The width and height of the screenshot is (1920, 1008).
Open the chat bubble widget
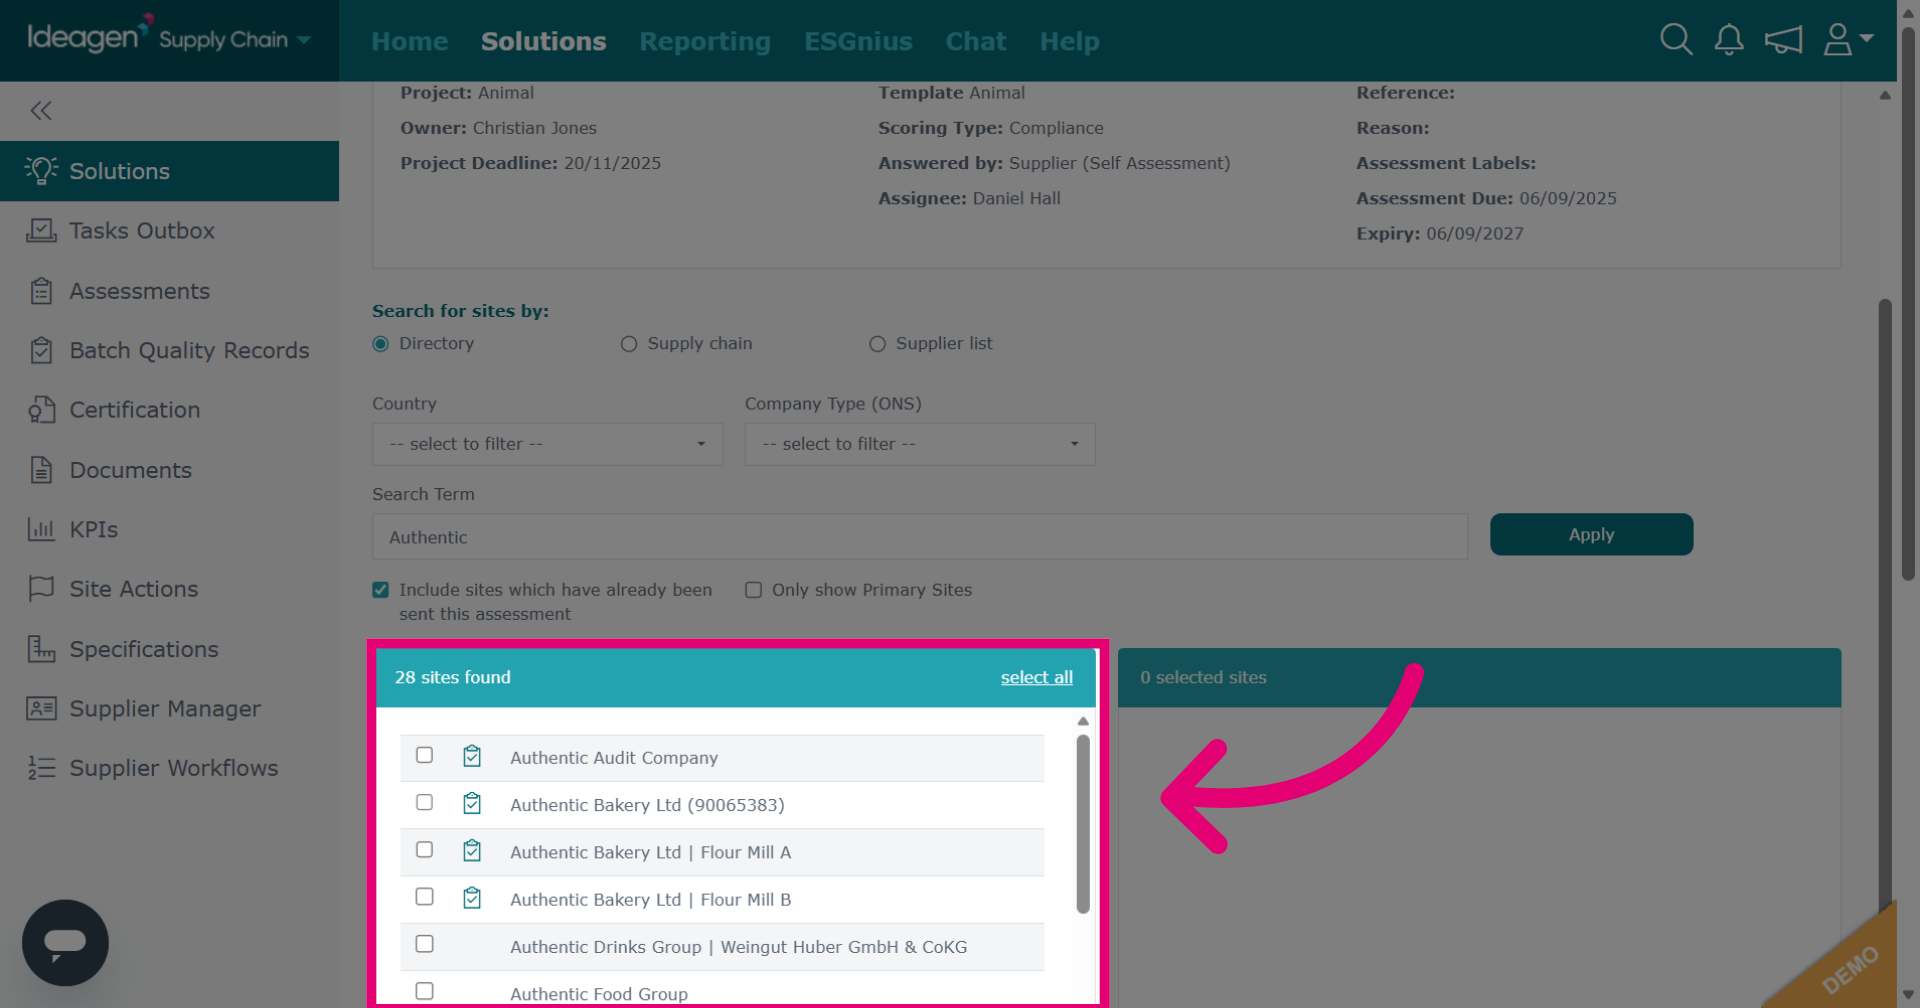65,942
